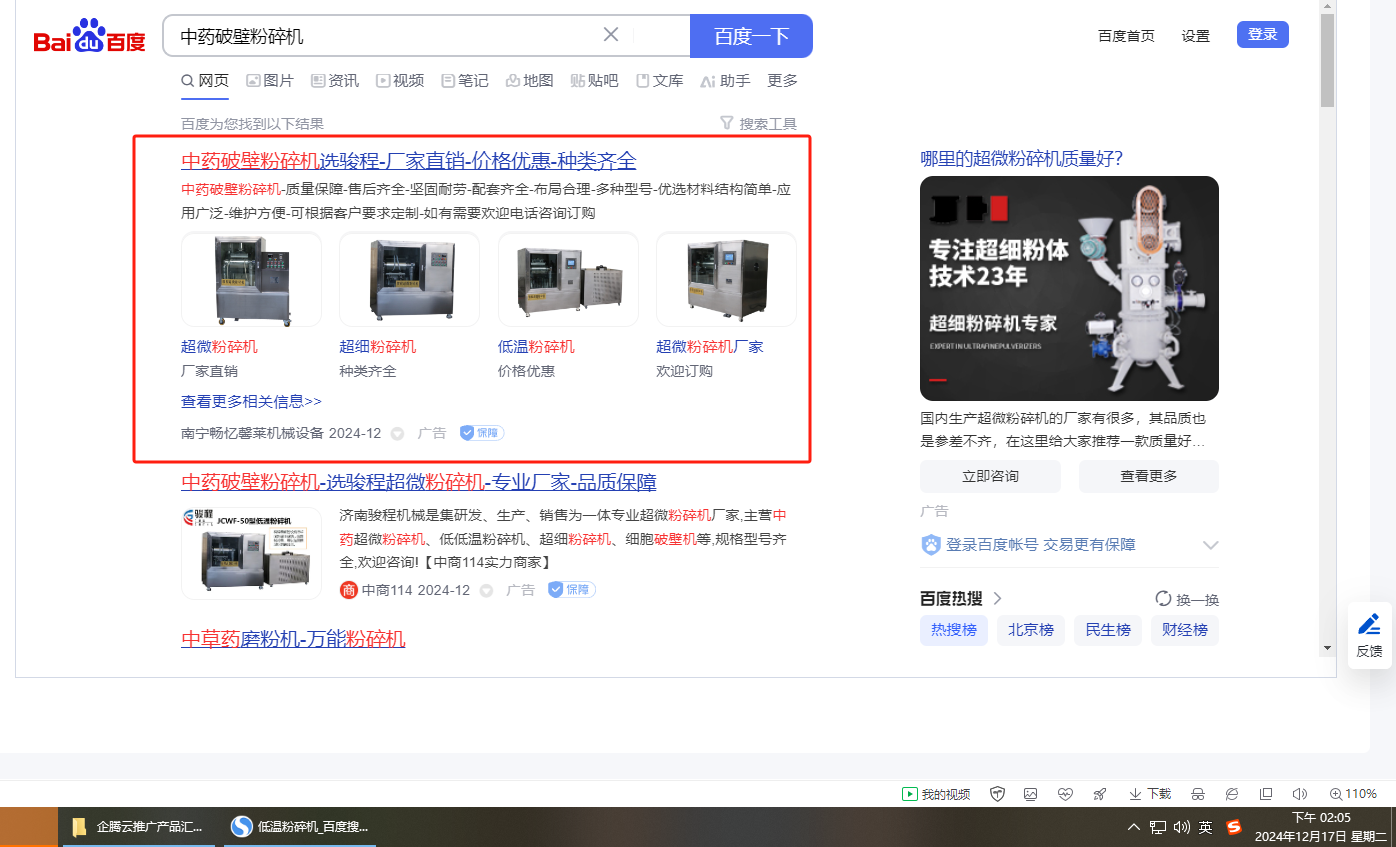The height and width of the screenshot is (847, 1396).
Task: Select the 财经榜 tab
Action: tap(1185, 630)
